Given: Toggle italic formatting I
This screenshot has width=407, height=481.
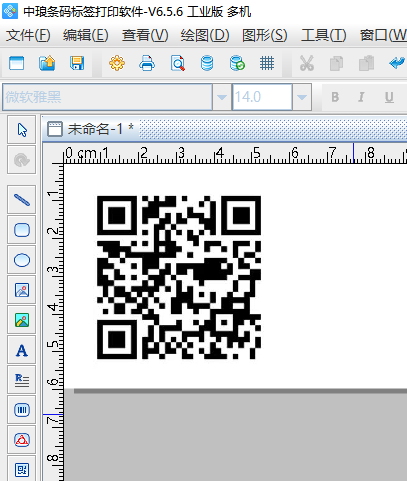Looking at the screenshot, I should tap(361, 97).
